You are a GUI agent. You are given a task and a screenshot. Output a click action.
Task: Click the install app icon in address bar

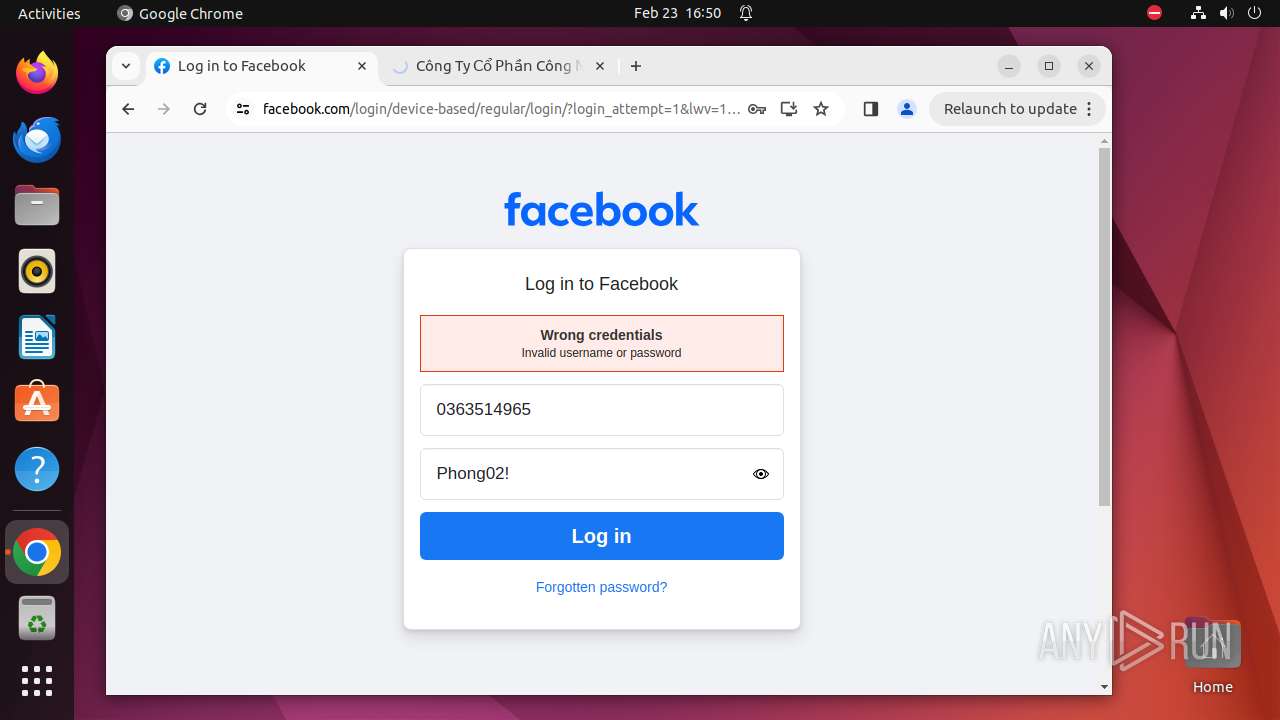click(x=789, y=109)
